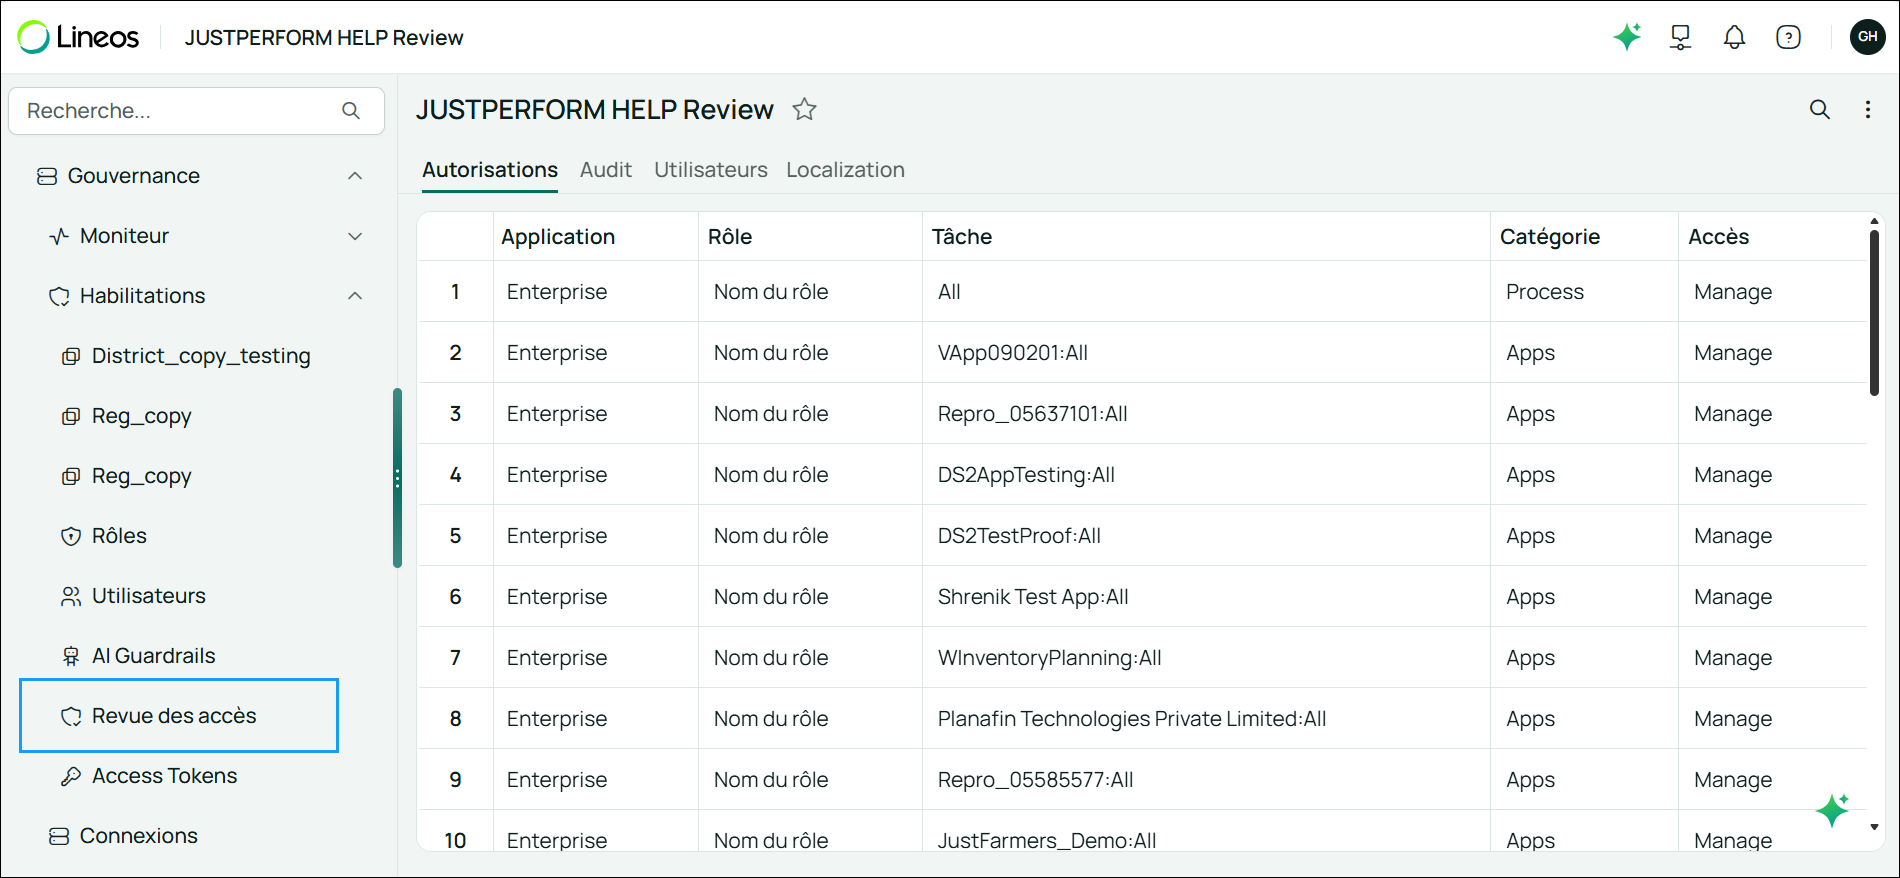Click the table vertical scrollbar thumb
The image size is (1900, 878).
(x=1874, y=312)
